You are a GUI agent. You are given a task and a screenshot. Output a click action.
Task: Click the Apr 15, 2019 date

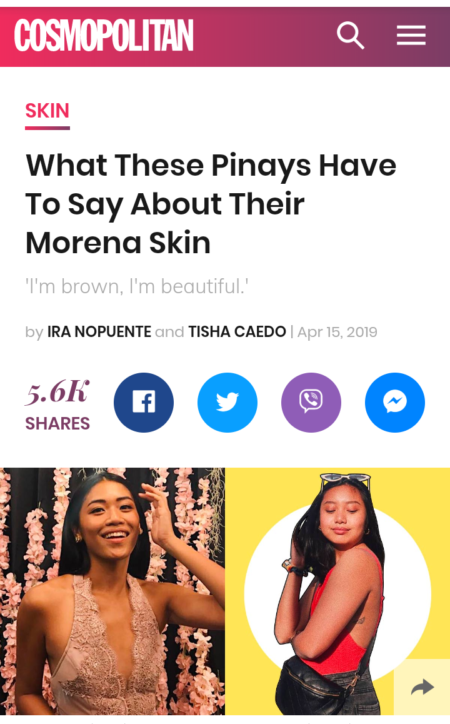[x=337, y=332]
